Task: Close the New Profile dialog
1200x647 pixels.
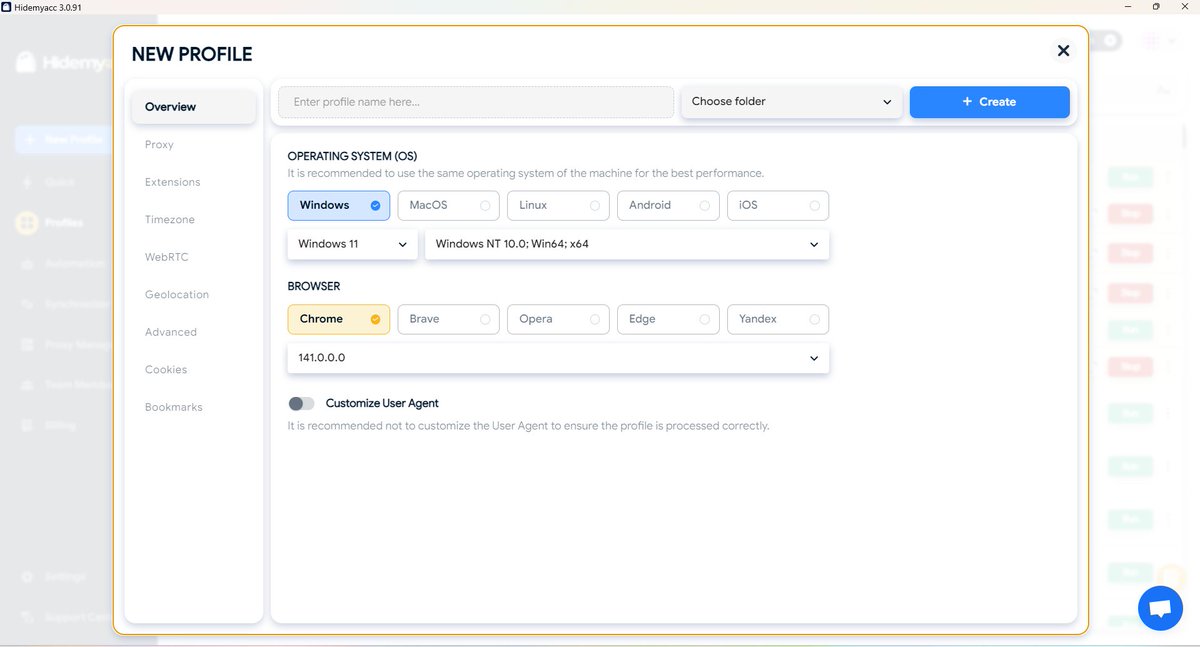Action: click(x=1063, y=51)
